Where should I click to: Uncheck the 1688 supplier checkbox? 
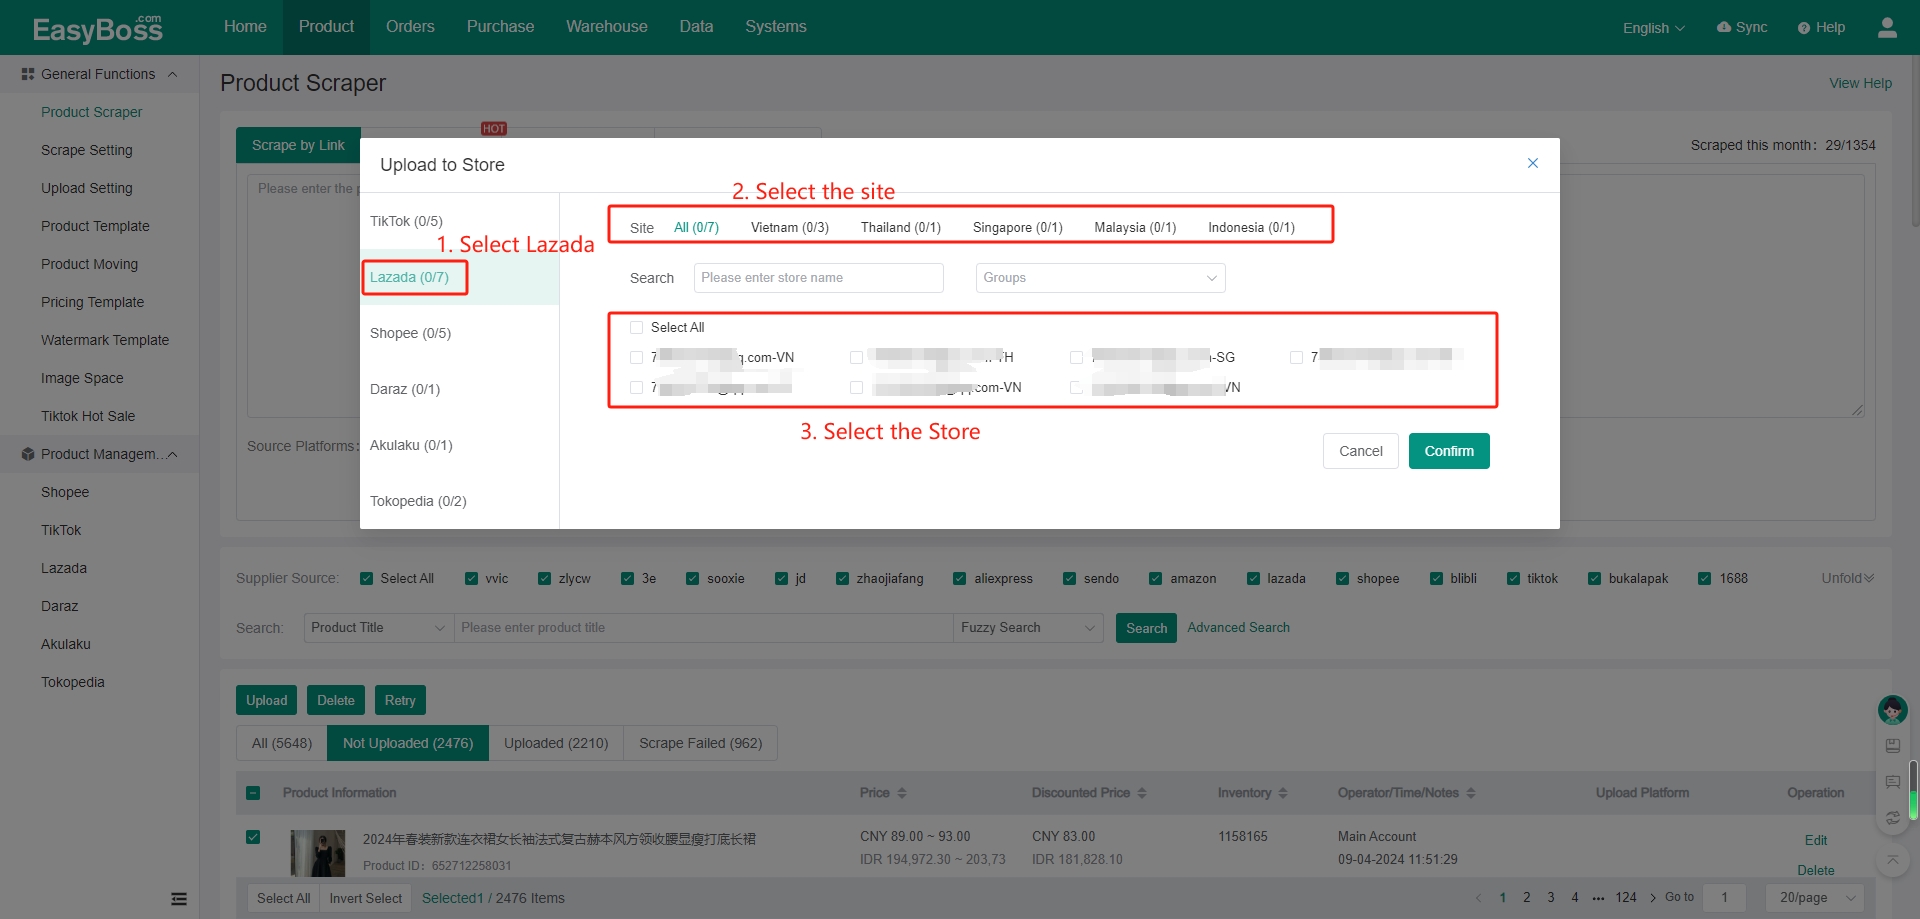click(1705, 578)
